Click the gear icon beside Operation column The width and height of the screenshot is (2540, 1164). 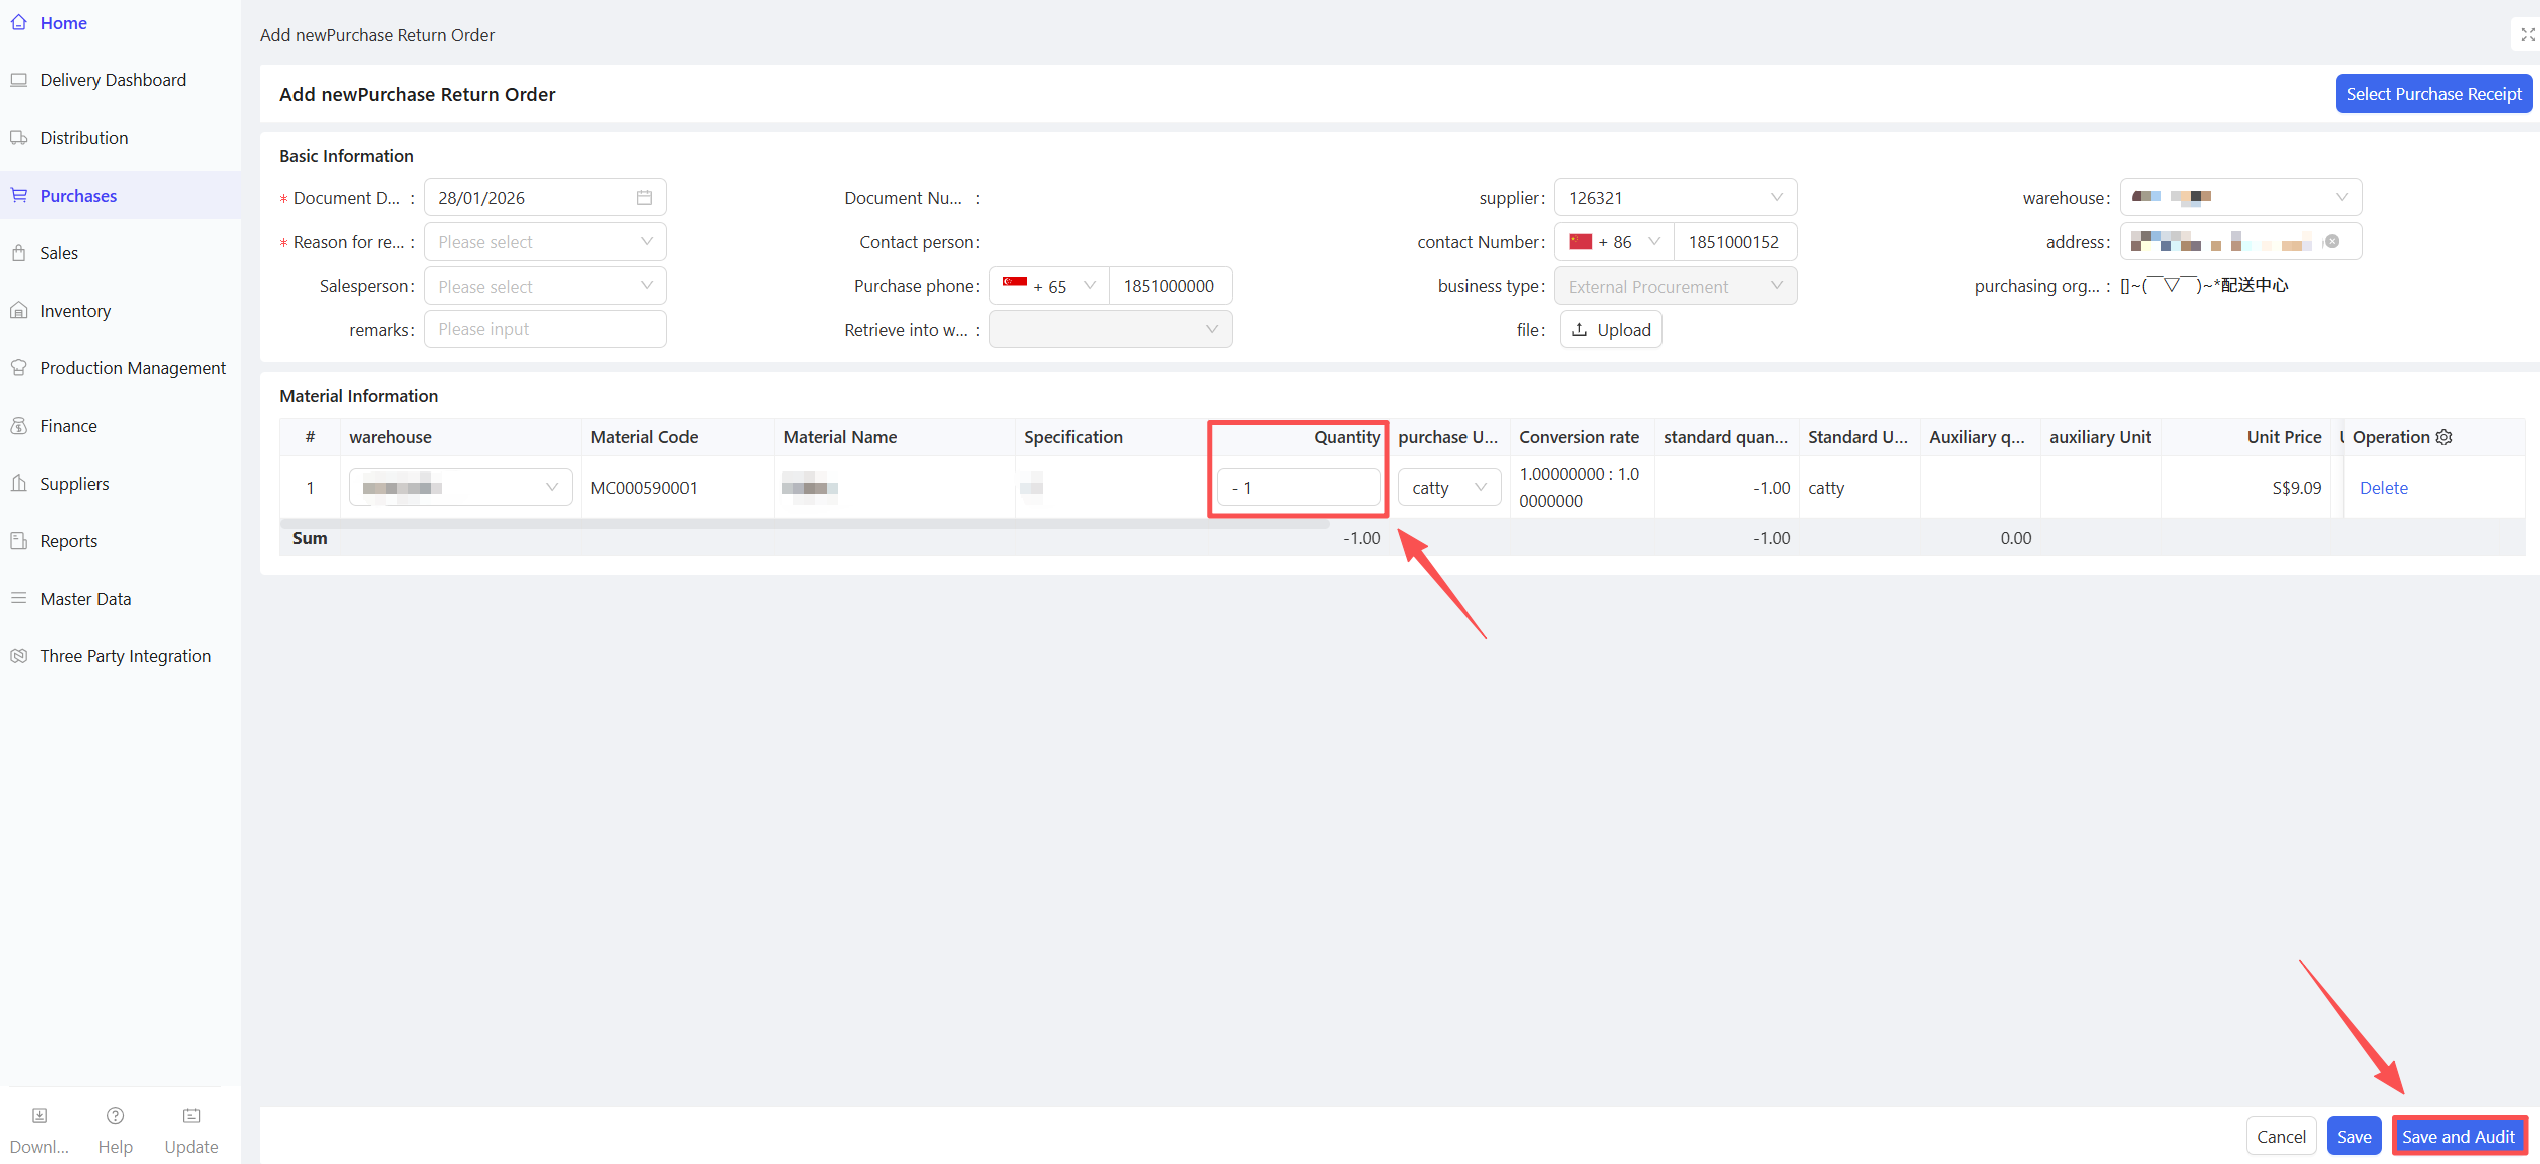2444,437
